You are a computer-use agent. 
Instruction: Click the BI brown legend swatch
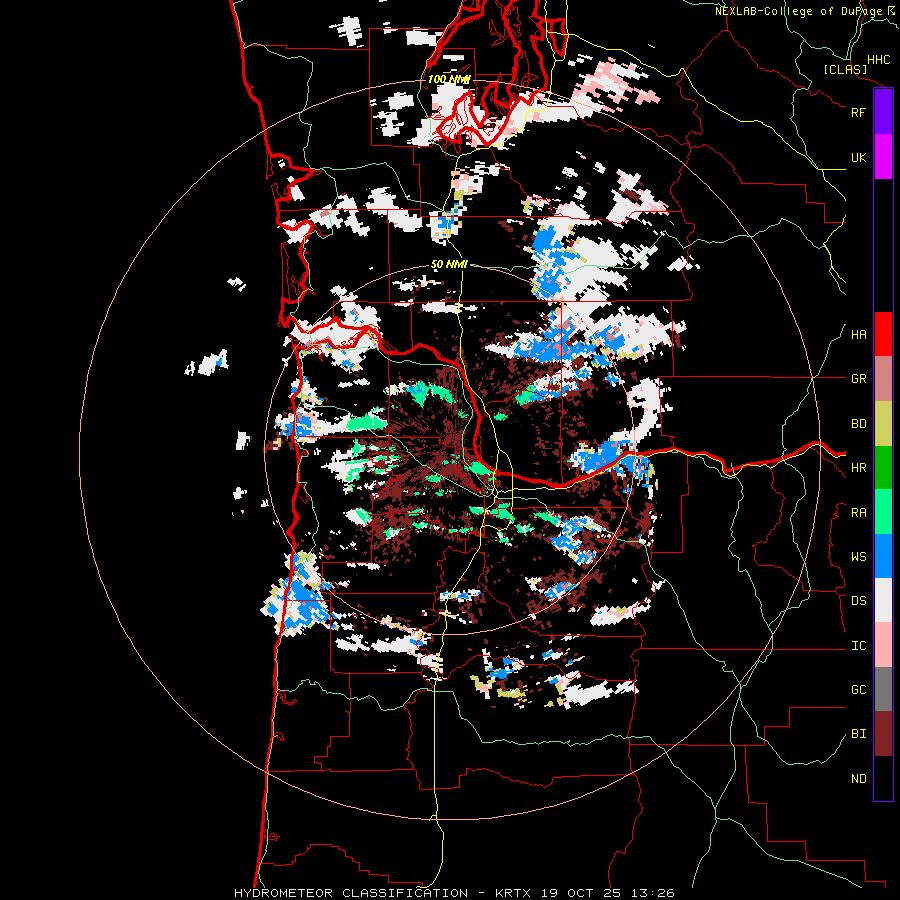[x=883, y=734]
